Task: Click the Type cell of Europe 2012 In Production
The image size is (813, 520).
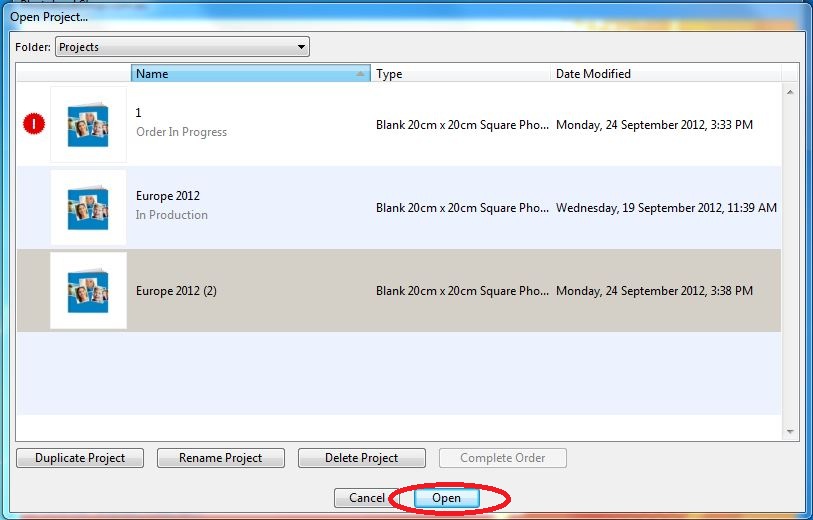Action: click(x=462, y=208)
